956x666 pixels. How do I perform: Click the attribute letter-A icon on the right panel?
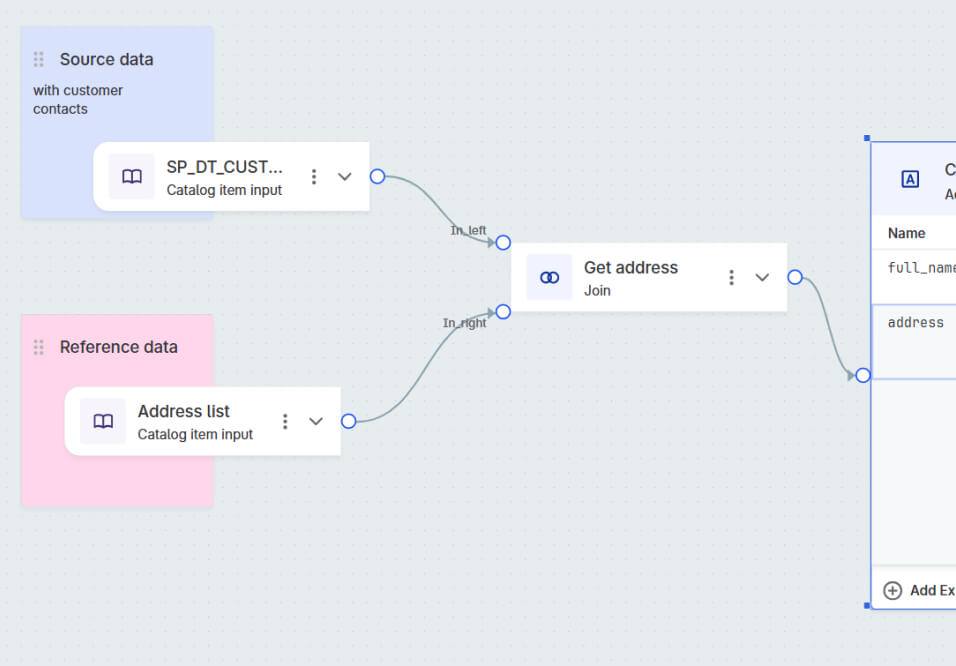tap(910, 180)
